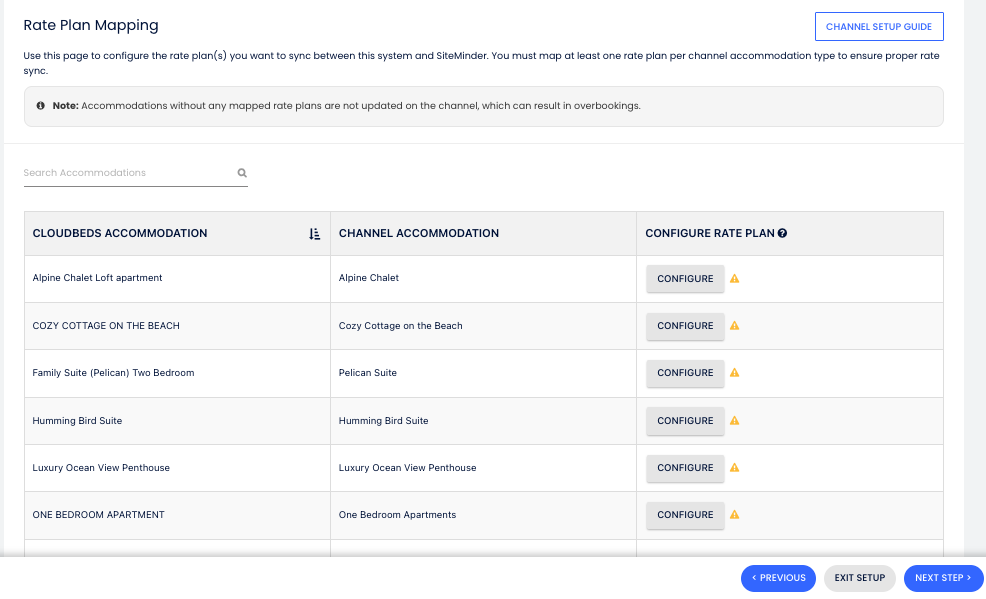Focus the Search Accommodations field
The height and width of the screenshot is (599, 986).
(128, 173)
